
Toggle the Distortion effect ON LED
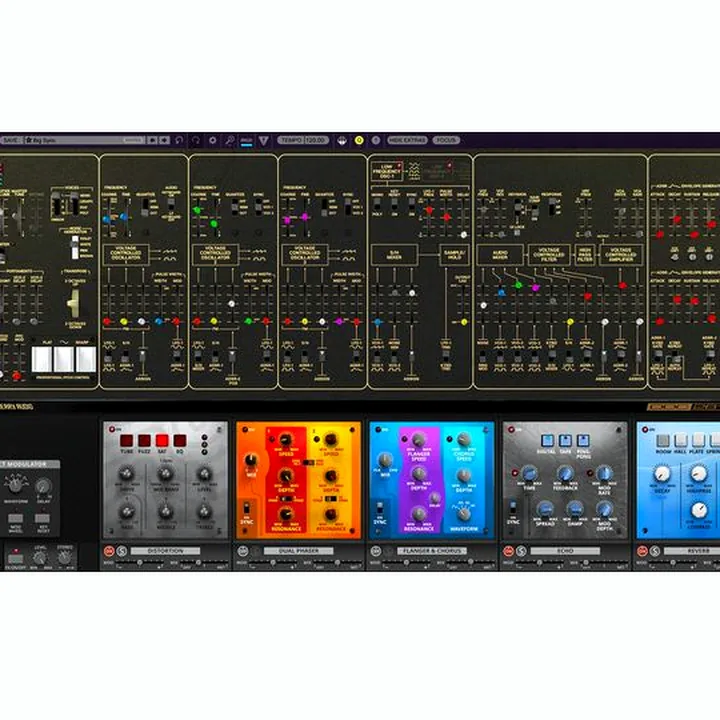[112, 429]
